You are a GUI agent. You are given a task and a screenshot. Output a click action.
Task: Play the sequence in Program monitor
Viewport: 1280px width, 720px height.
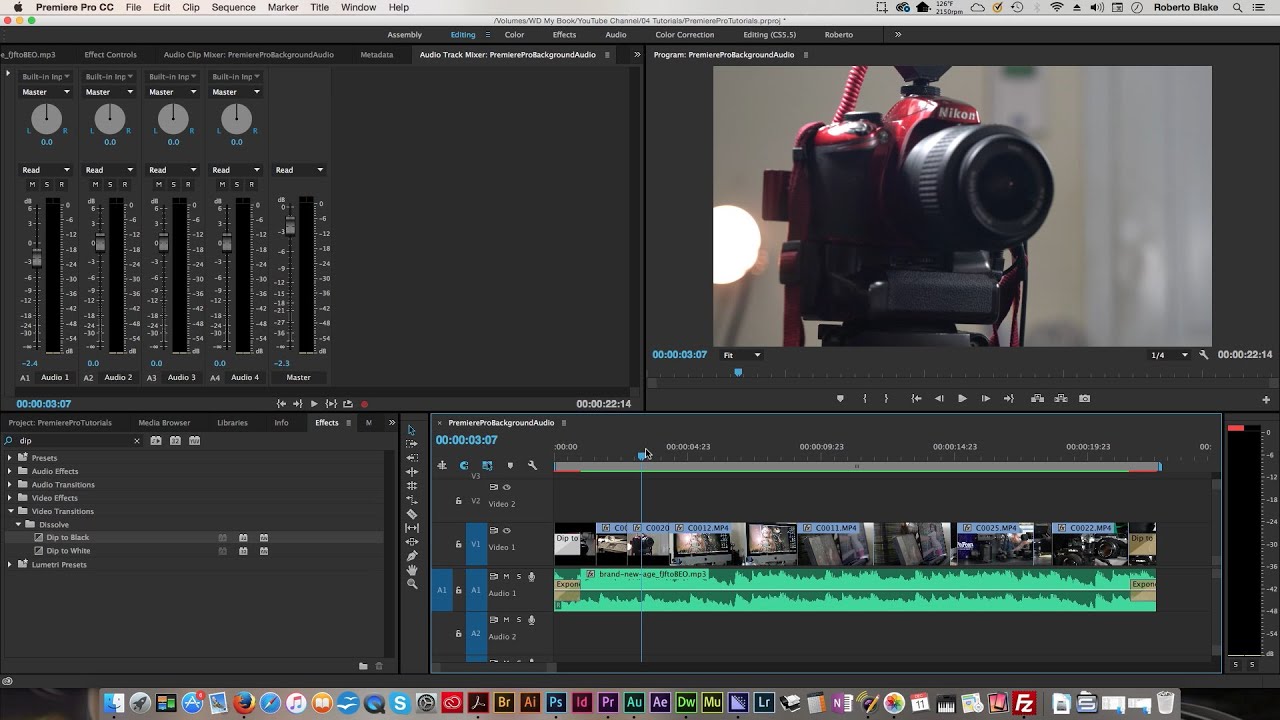click(x=962, y=399)
